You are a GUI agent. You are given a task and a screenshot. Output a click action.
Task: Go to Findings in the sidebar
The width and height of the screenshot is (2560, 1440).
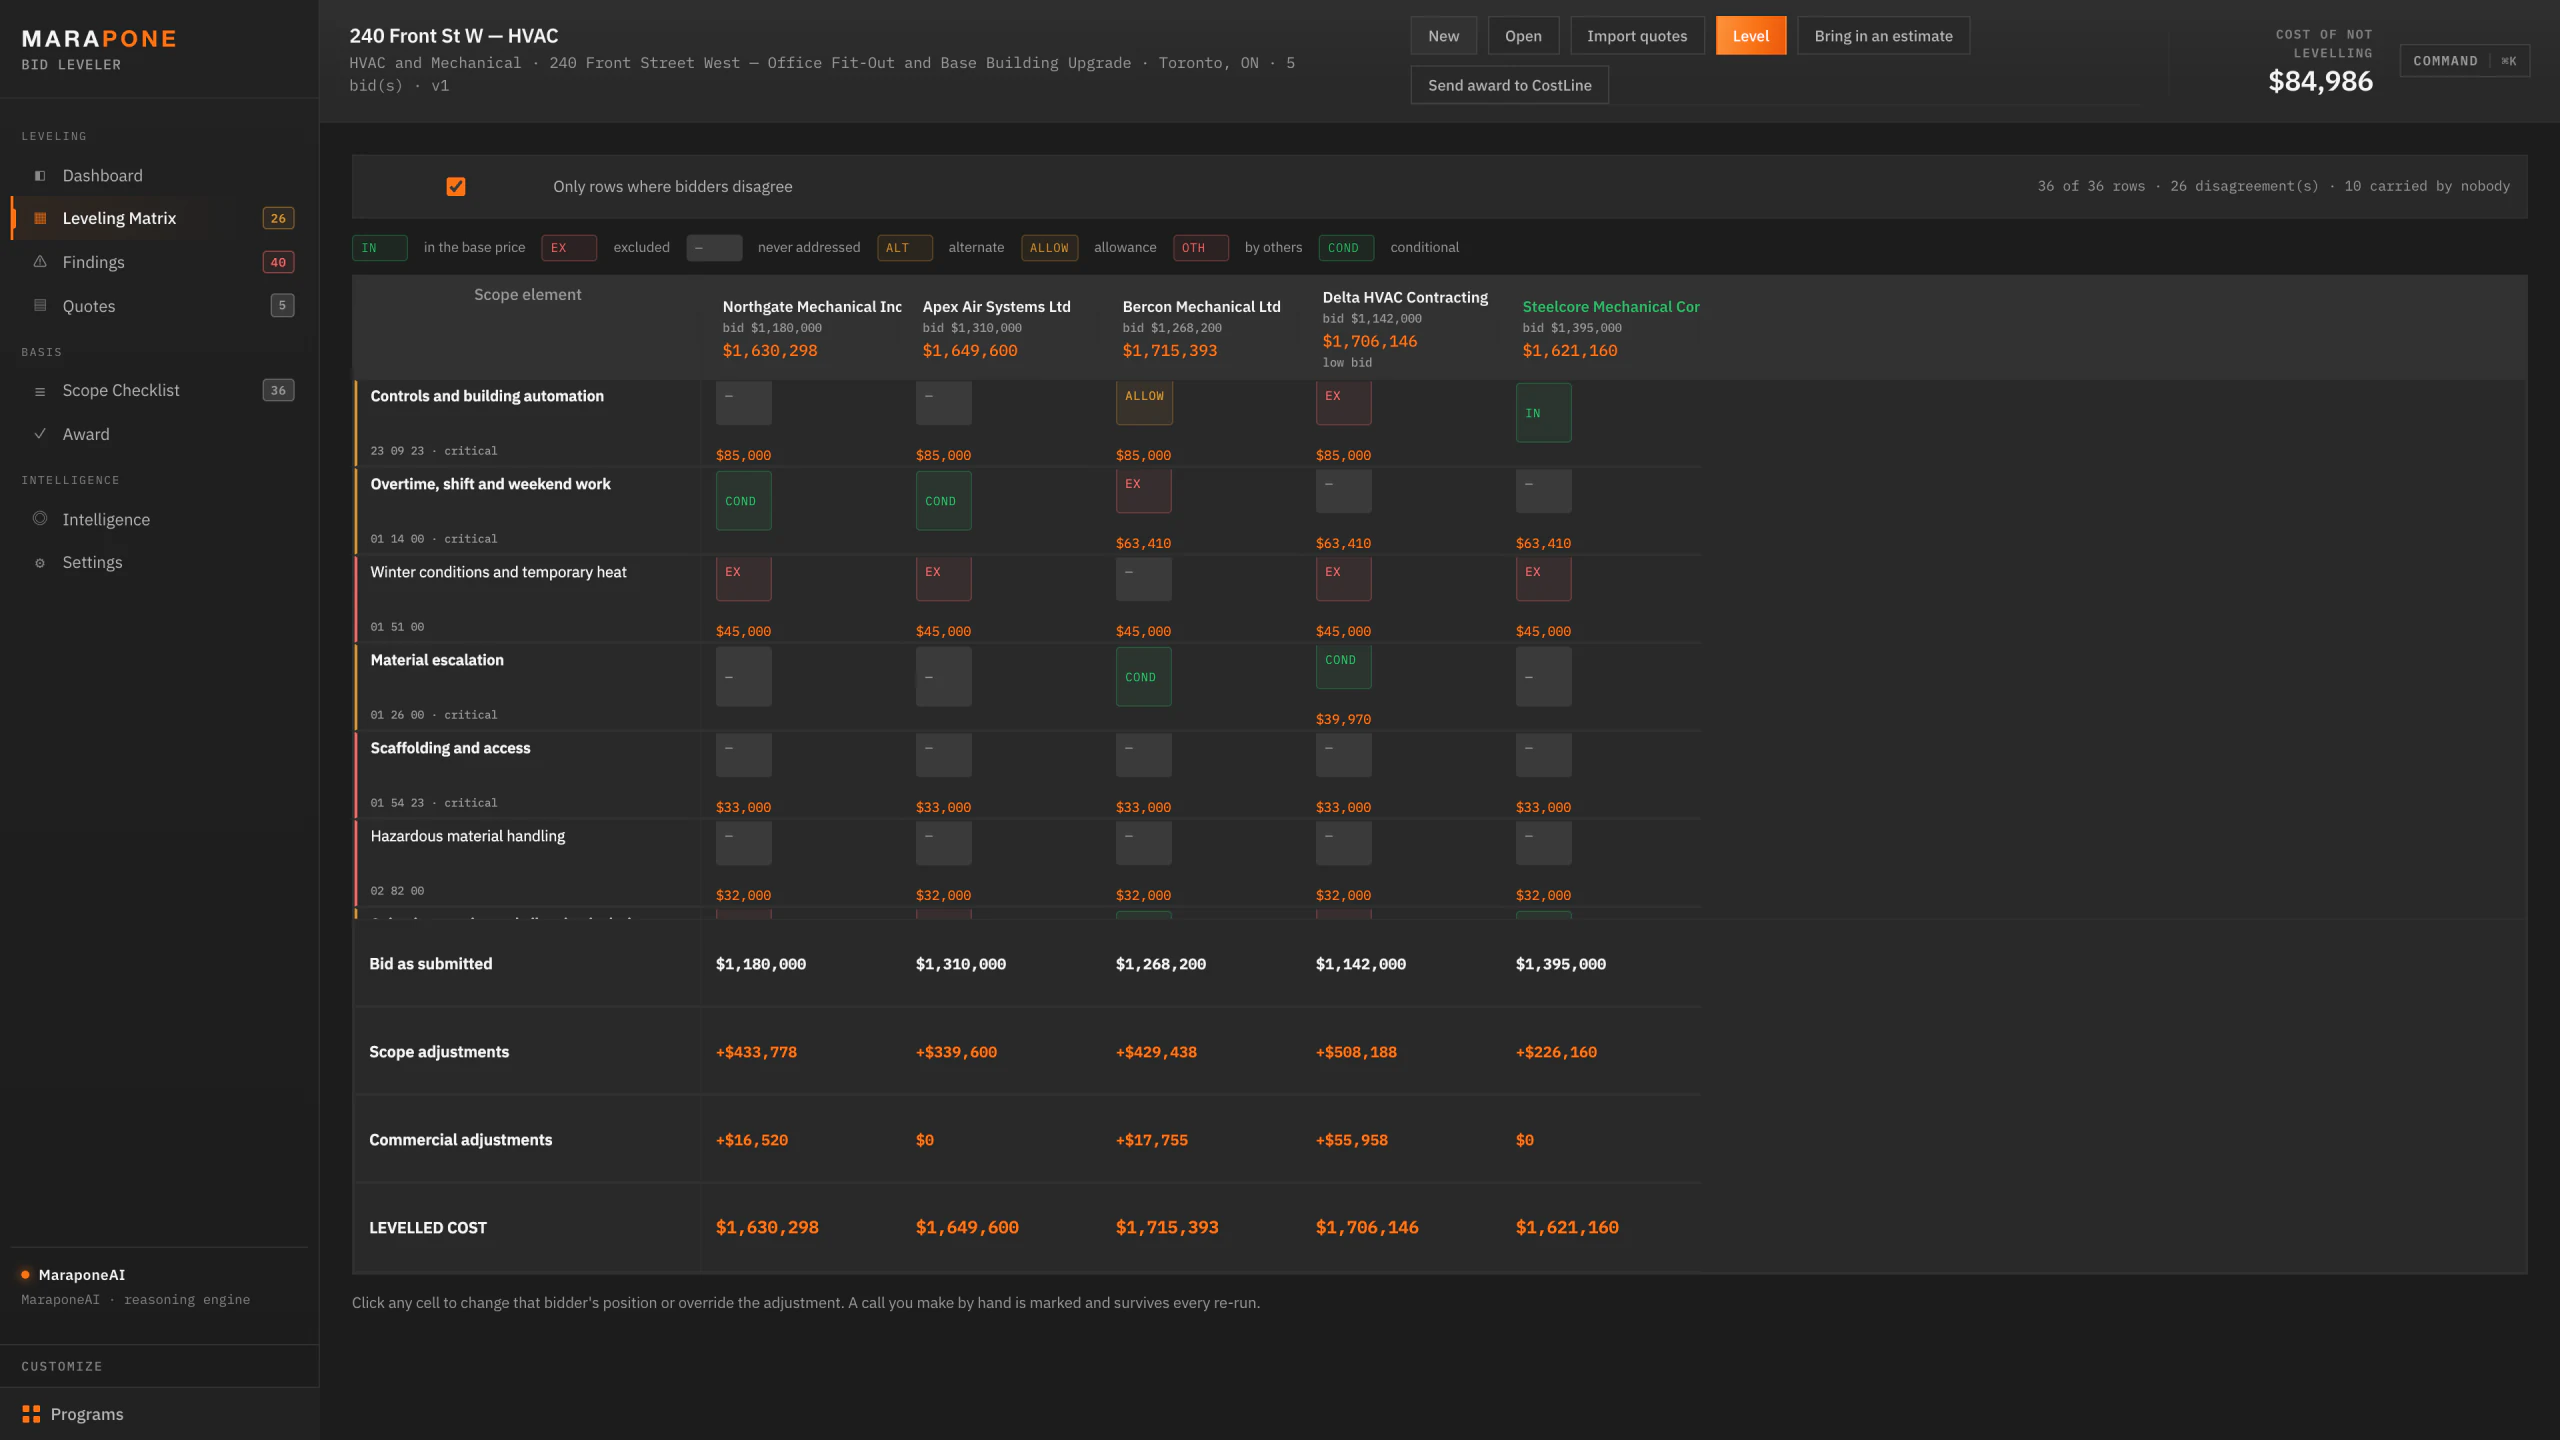click(x=160, y=262)
